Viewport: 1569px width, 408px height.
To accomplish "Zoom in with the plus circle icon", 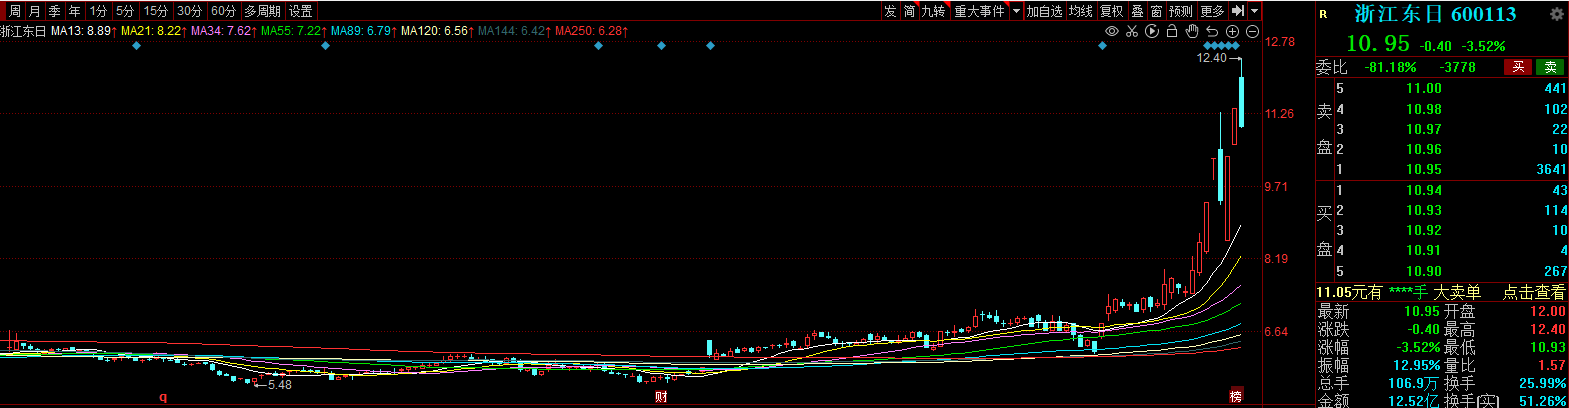I will tap(1232, 32).
